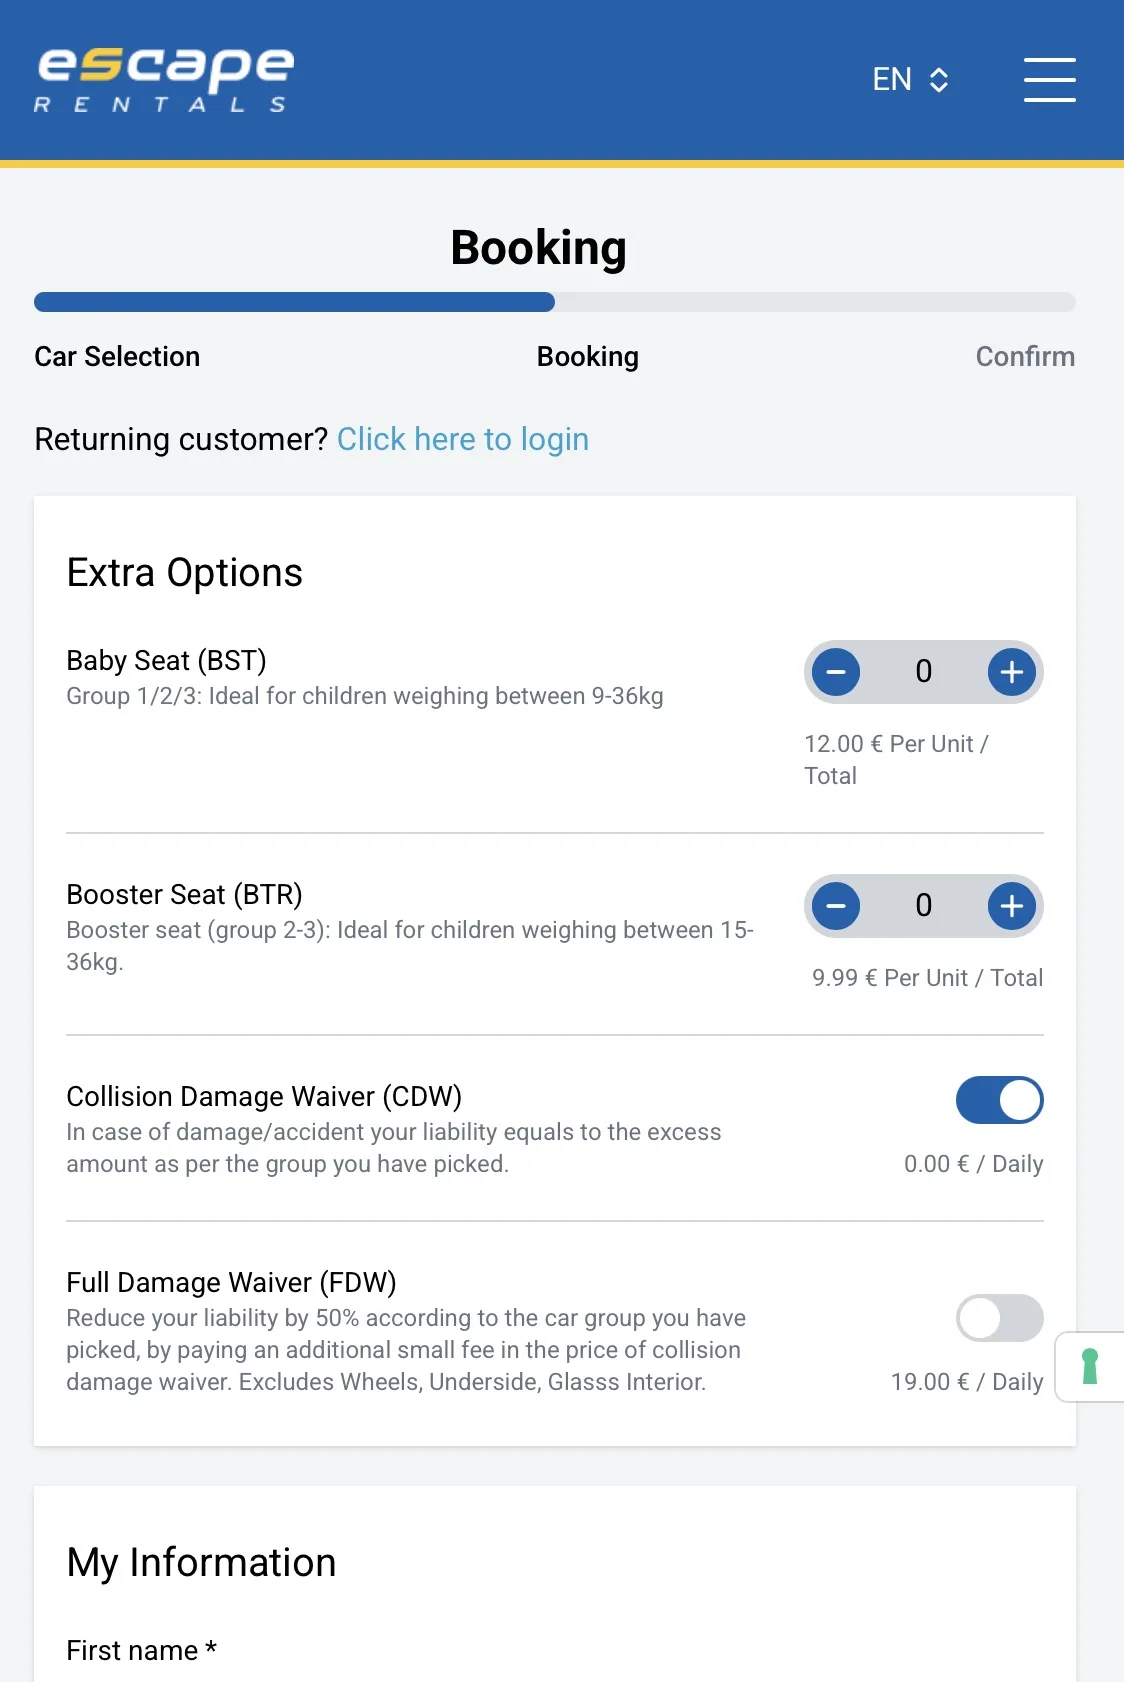This screenshot has height=1682, width=1124.
Task: Click the Baby Seat quantity value
Action: tap(923, 672)
